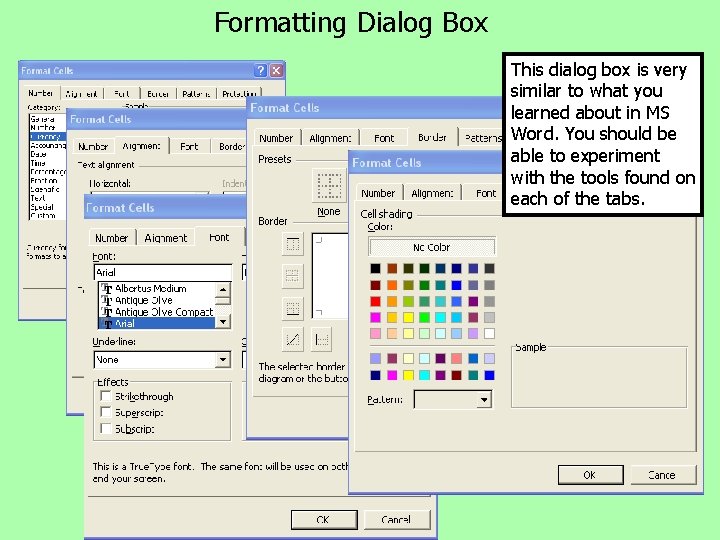Select Special in the Category list
The width and height of the screenshot is (720, 540).
[x=48, y=207]
